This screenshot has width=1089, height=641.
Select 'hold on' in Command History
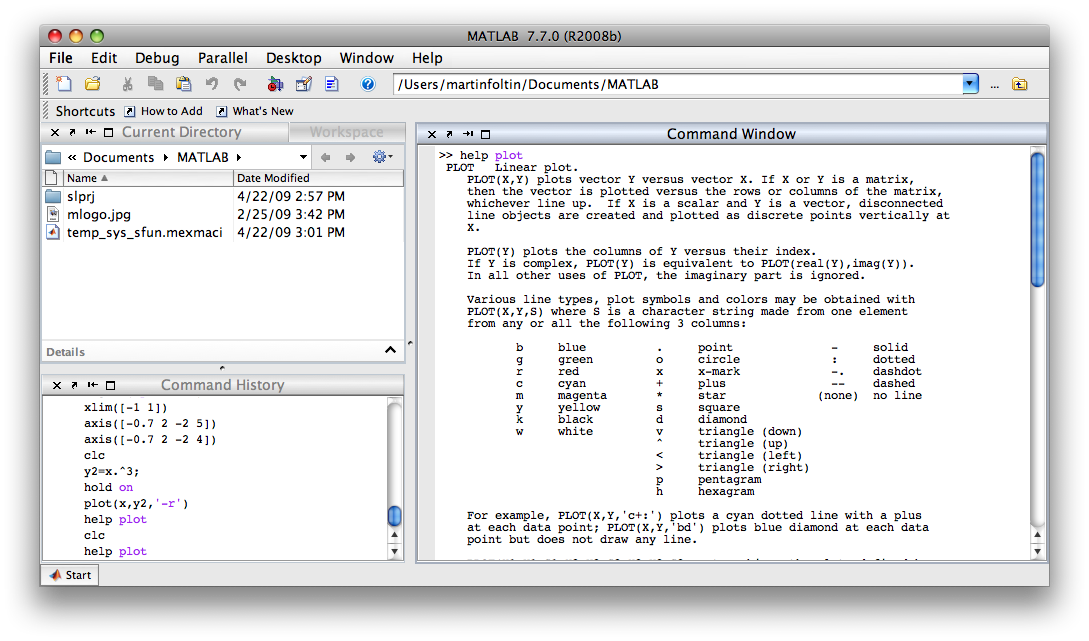pos(108,488)
